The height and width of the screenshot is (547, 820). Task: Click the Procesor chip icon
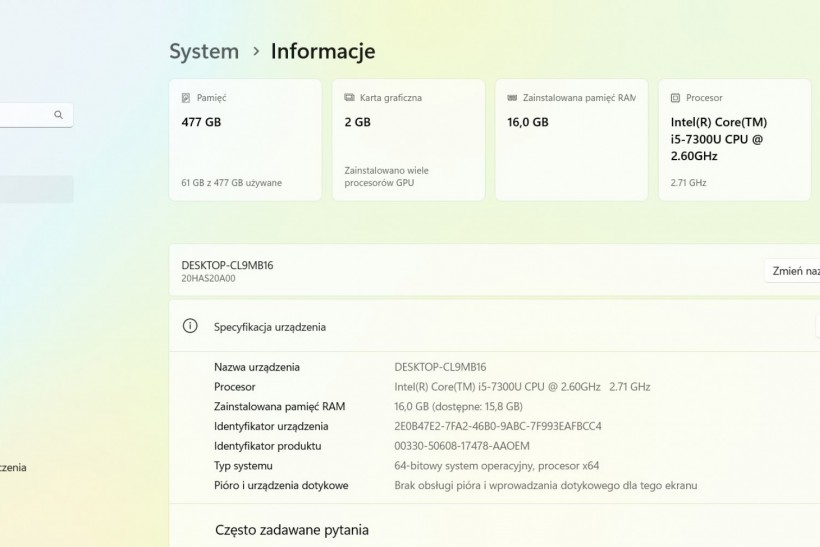coord(675,98)
